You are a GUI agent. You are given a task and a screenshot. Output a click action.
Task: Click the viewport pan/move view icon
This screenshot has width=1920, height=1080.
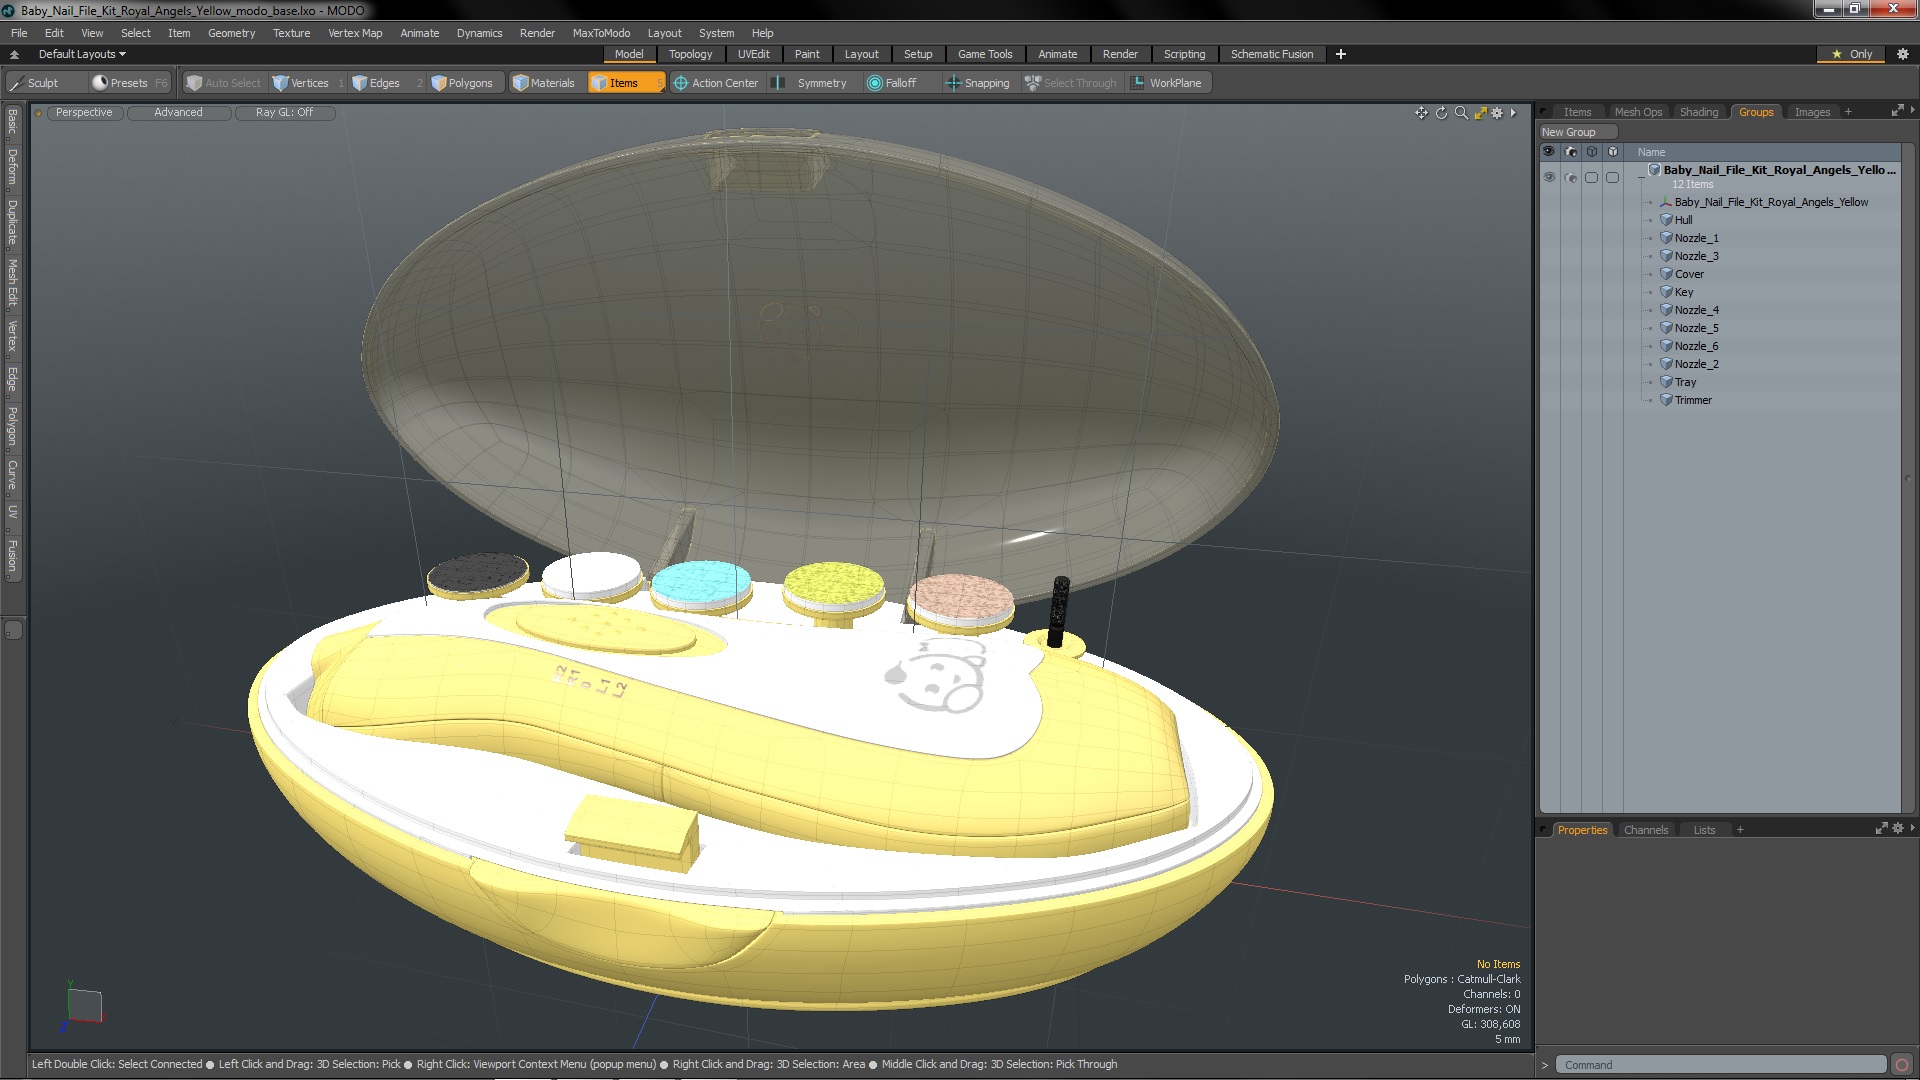click(x=1421, y=113)
